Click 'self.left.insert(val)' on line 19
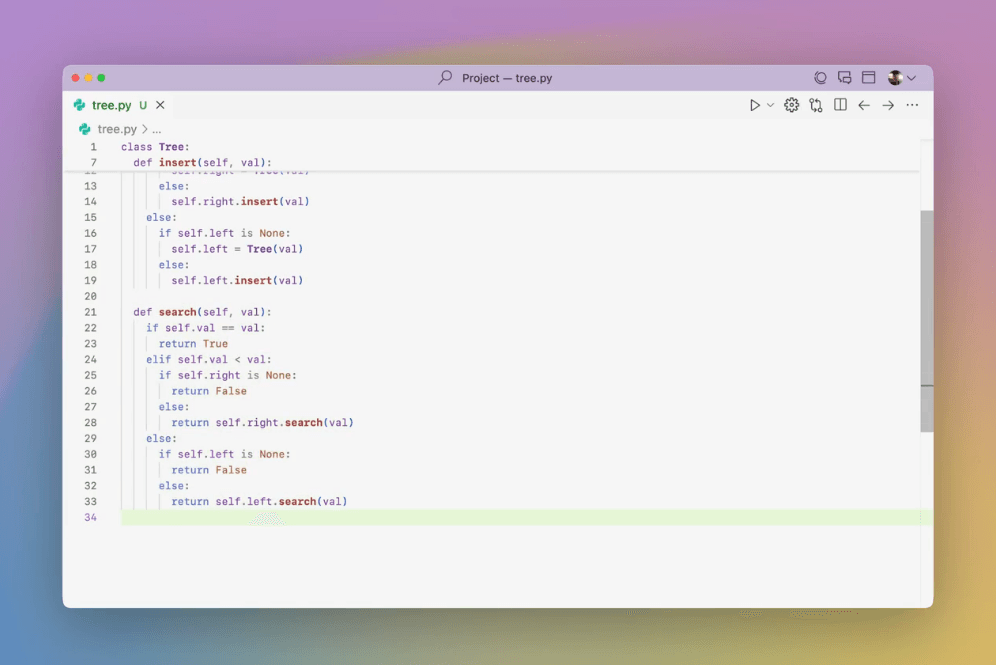The image size is (996, 665). (237, 280)
